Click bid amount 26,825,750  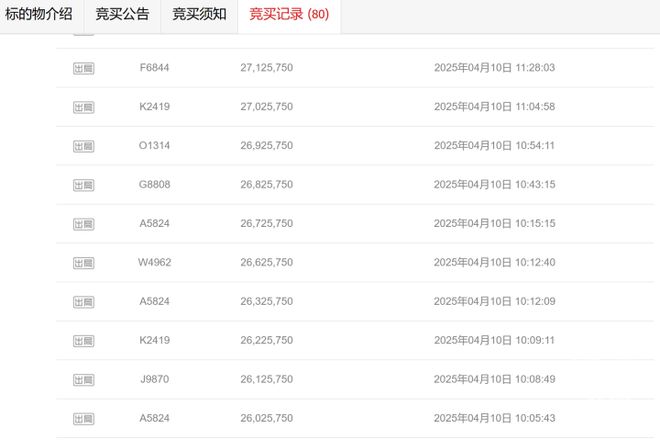pos(267,184)
